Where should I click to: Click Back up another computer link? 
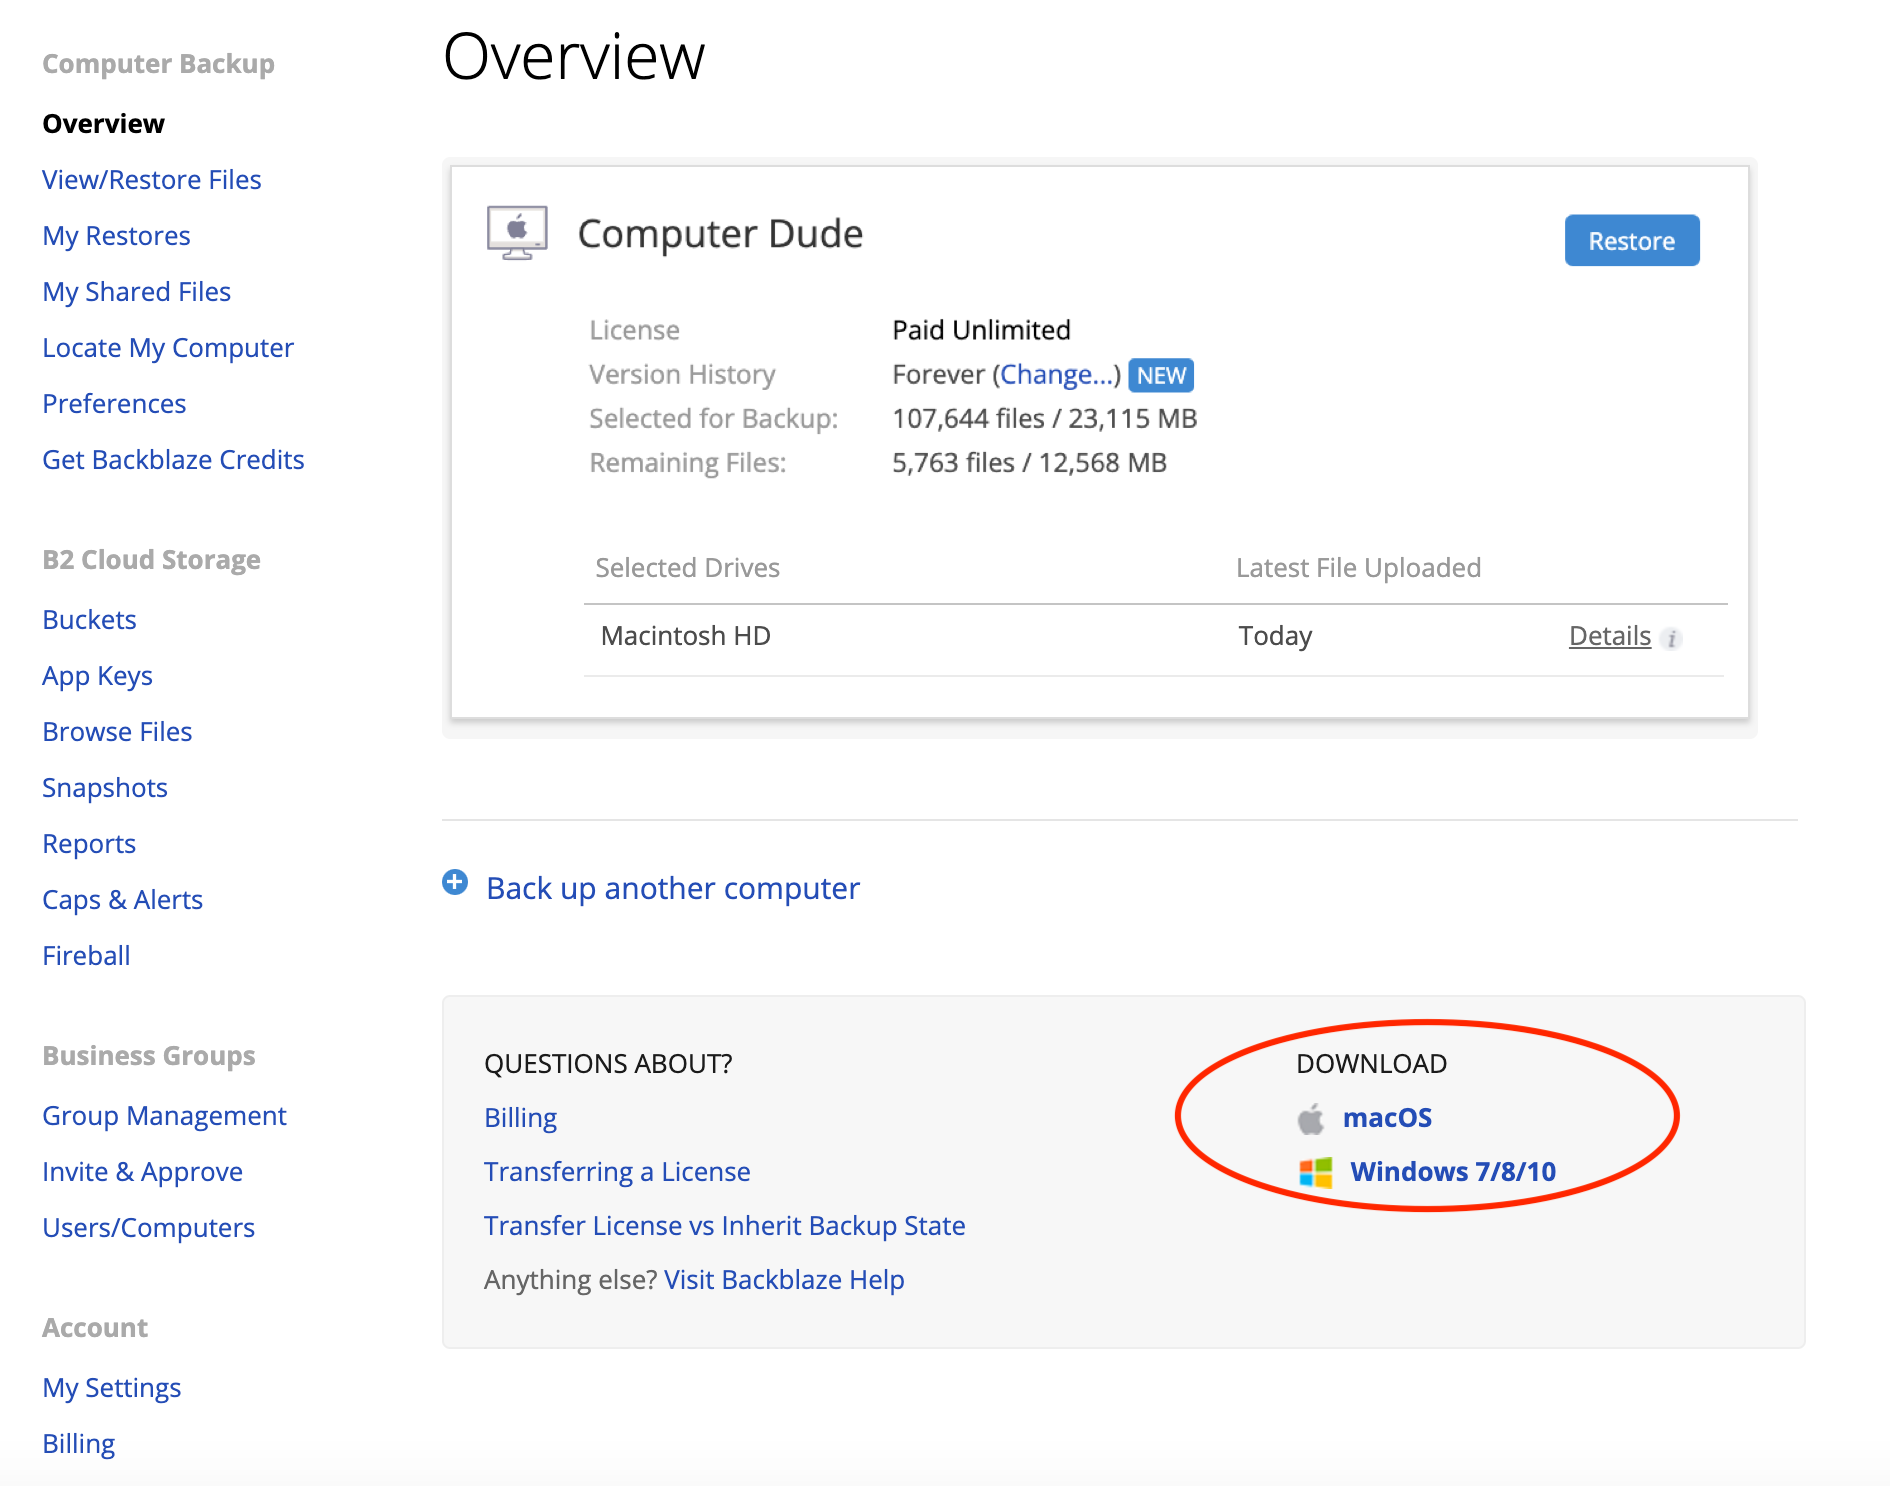(672, 888)
